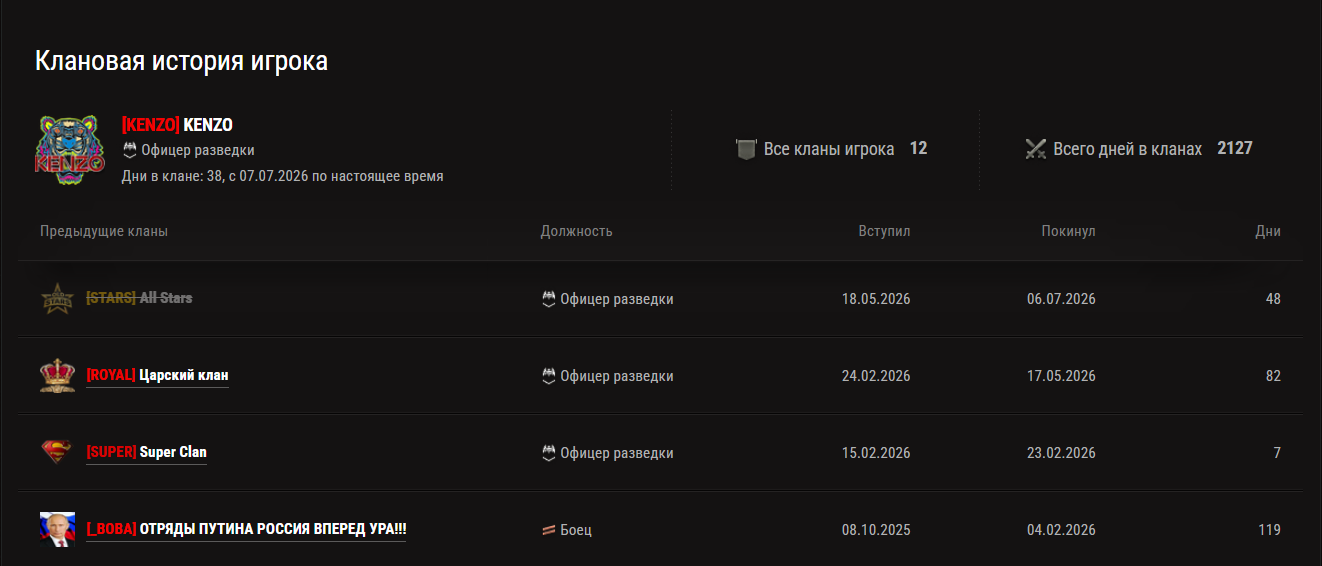Click the All Stars clan star emblem
Viewport: 1322px width, 566px height.
(57, 298)
